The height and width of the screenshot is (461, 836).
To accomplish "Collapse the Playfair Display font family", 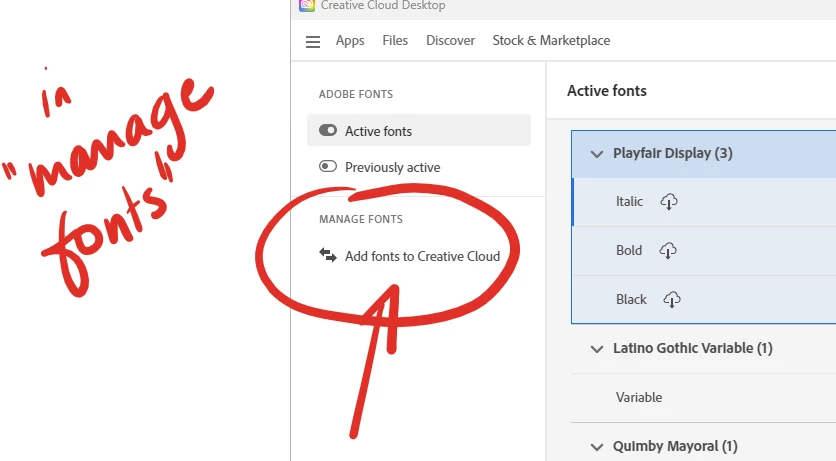I will [x=597, y=154].
